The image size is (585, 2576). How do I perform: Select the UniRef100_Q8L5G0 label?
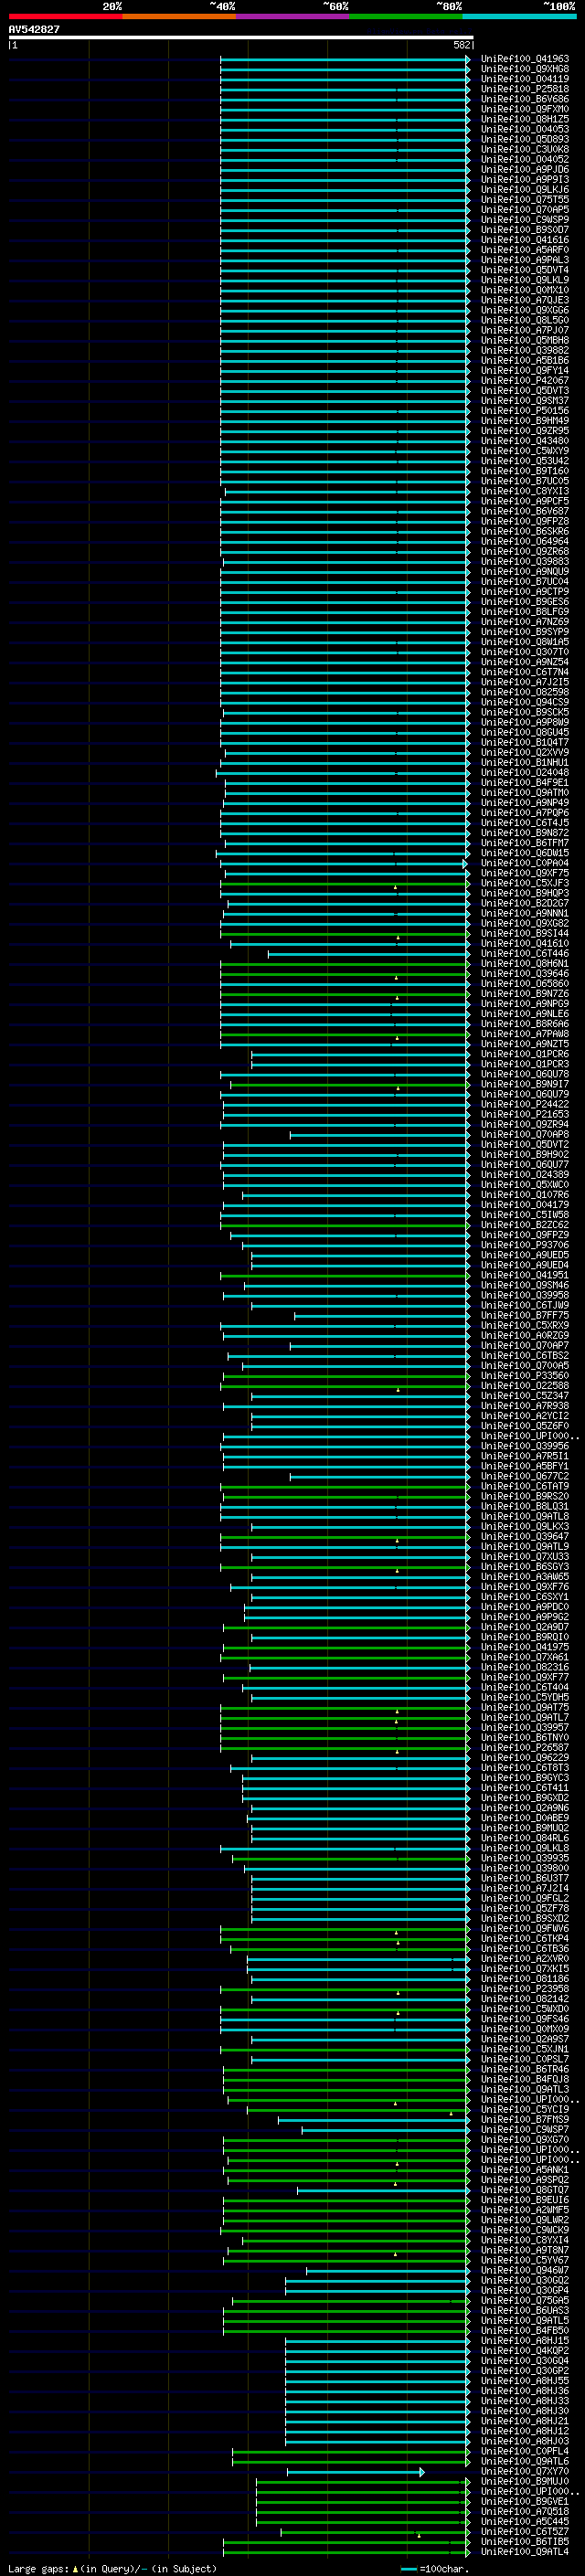(x=525, y=320)
